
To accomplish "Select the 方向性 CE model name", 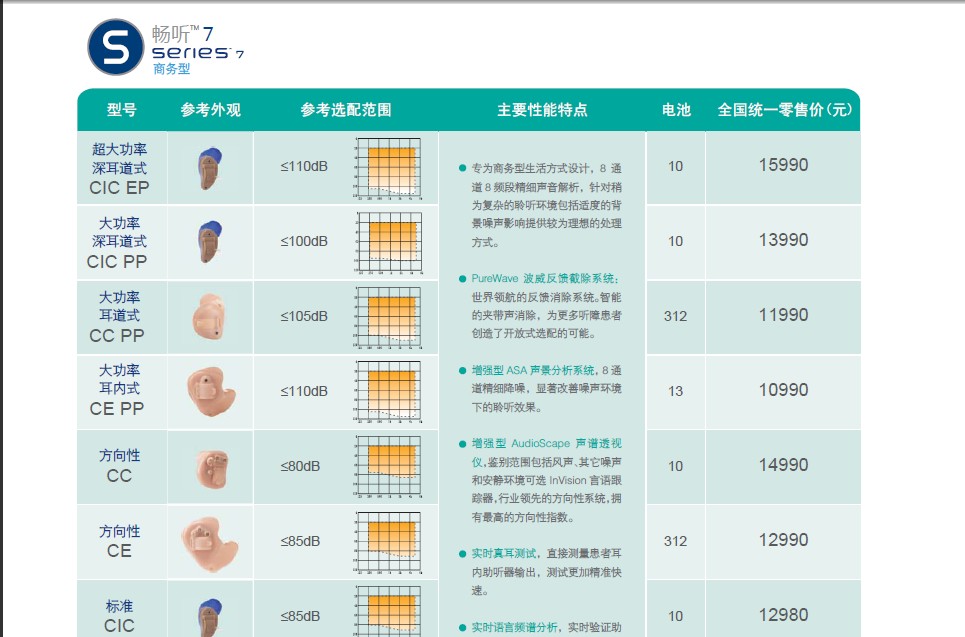I will [119, 540].
